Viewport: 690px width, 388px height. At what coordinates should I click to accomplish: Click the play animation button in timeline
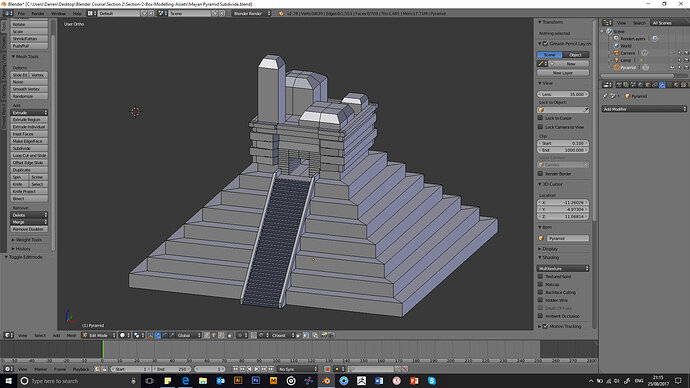click(x=257, y=369)
